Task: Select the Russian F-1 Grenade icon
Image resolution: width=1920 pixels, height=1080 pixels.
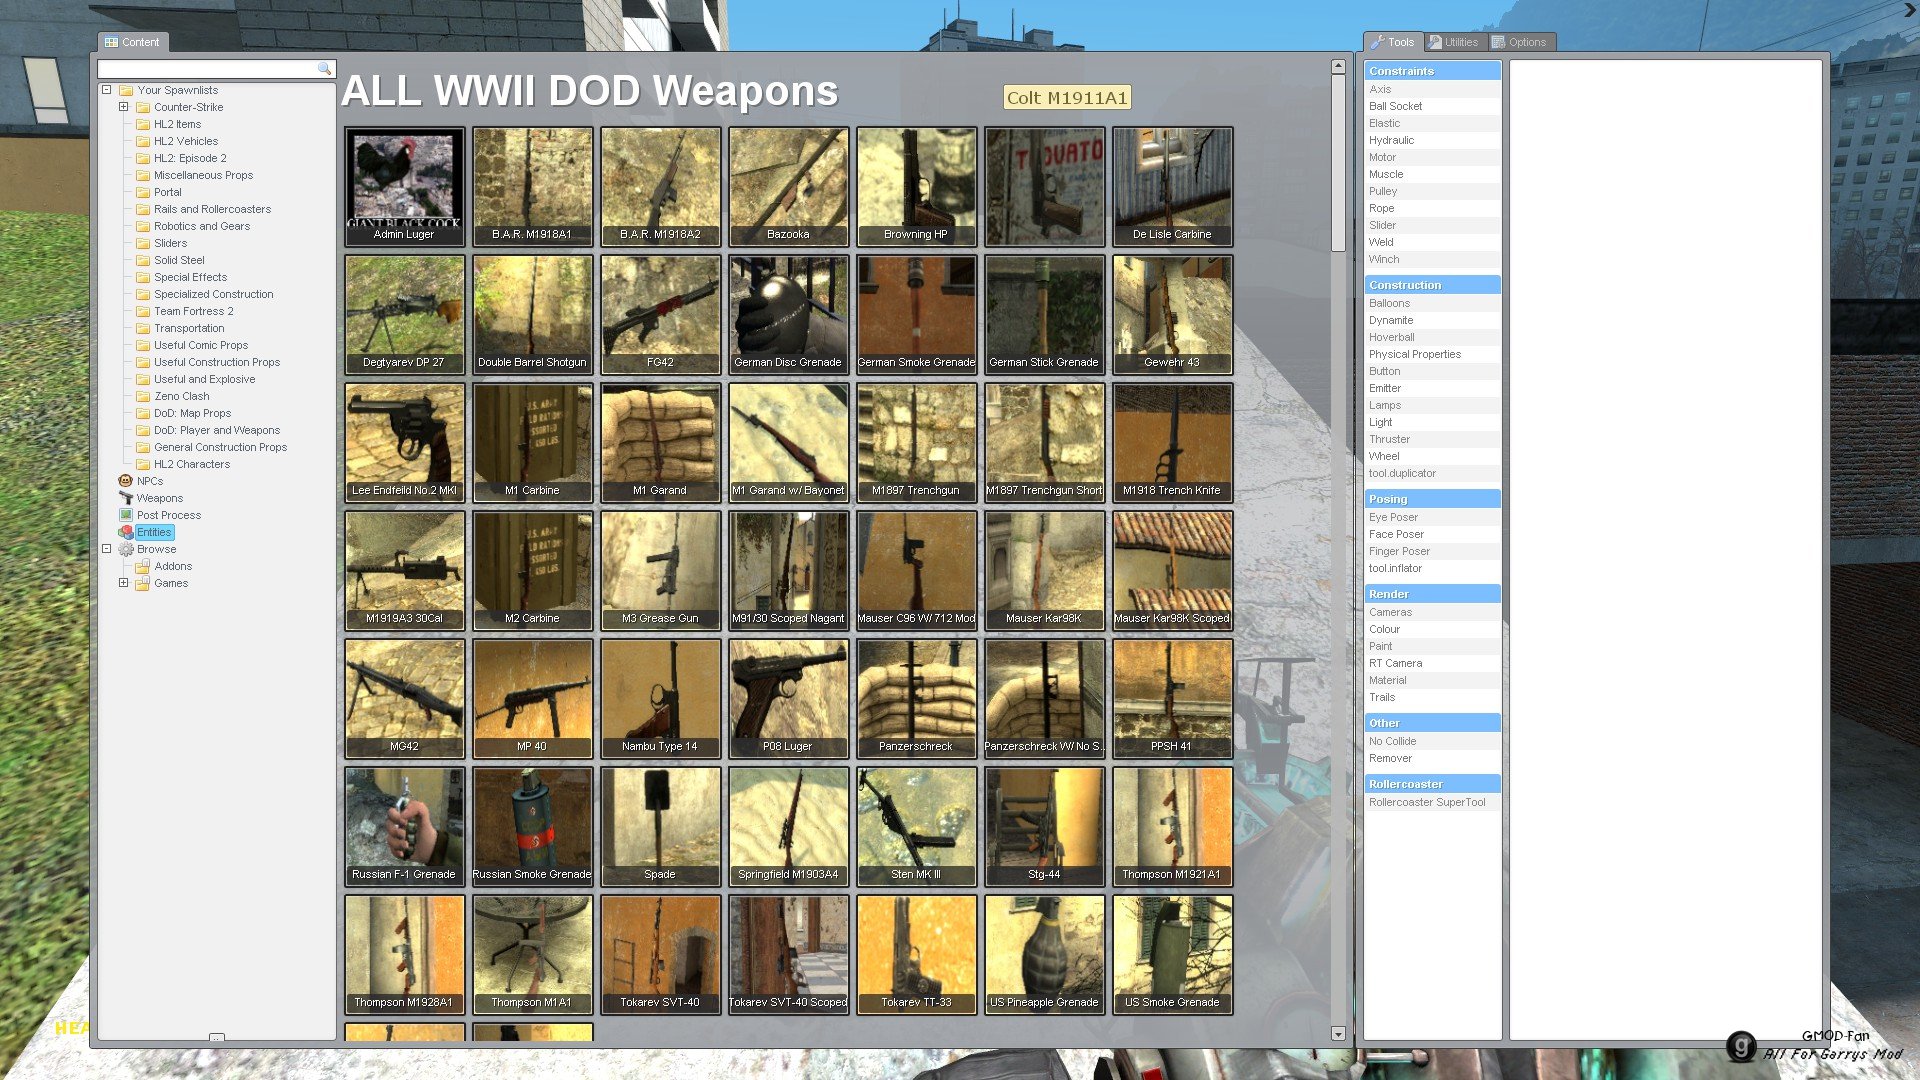Action: pyautogui.click(x=404, y=826)
